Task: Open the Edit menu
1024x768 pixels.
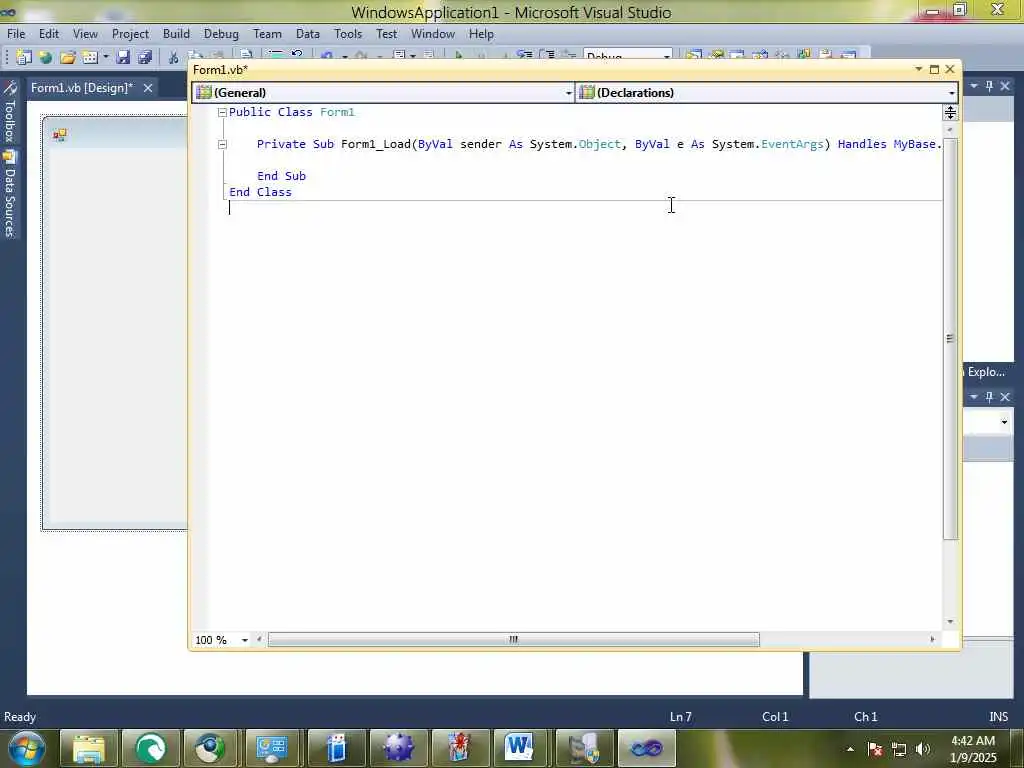Action: tap(48, 34)
